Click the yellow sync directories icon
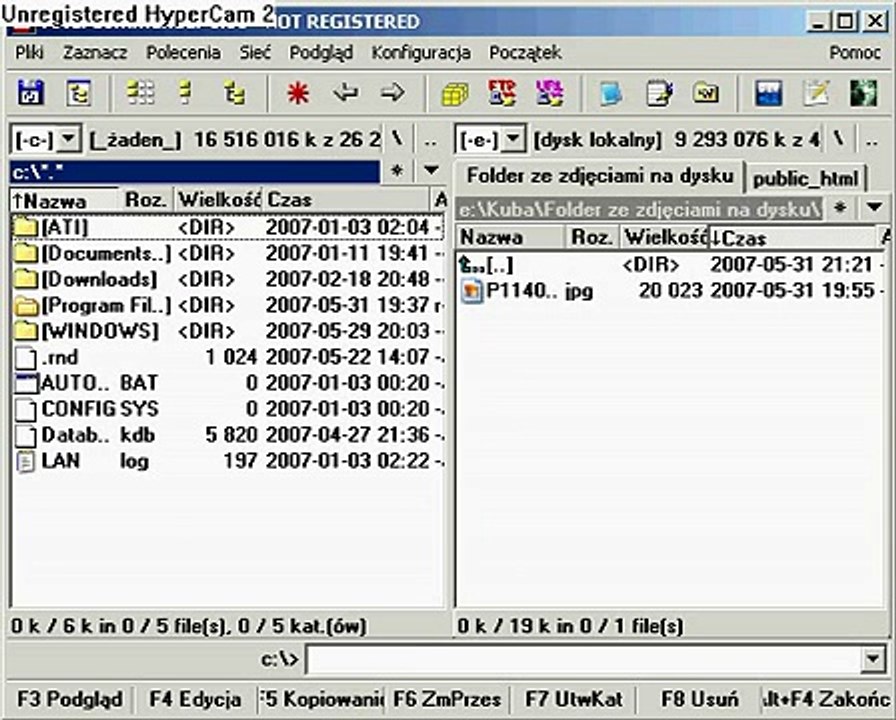 click(x=706, y=93)
